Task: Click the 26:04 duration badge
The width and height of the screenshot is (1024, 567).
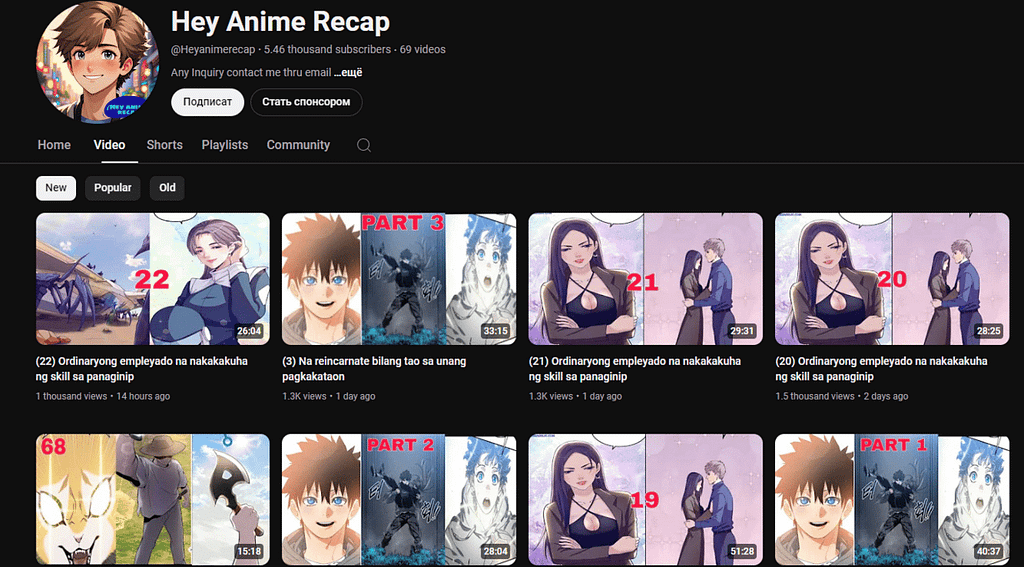Action: coord(249,331)
